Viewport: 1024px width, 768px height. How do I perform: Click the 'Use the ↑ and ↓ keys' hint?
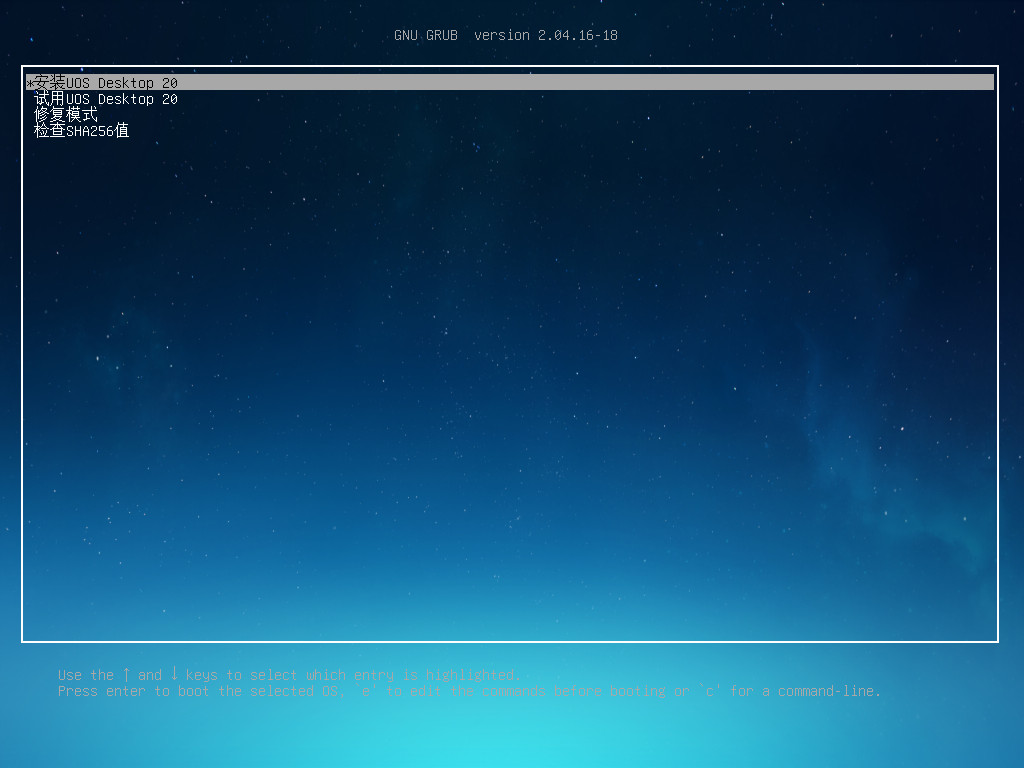pos(289,675)
